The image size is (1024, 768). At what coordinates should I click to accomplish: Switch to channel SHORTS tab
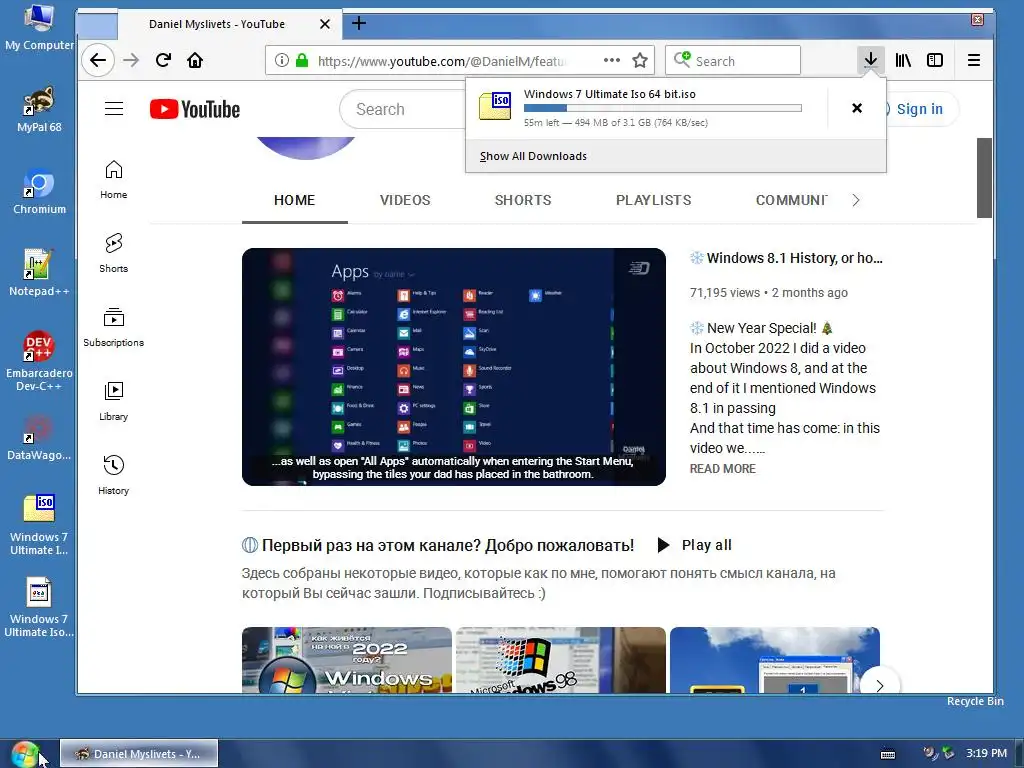coord(523,200)
